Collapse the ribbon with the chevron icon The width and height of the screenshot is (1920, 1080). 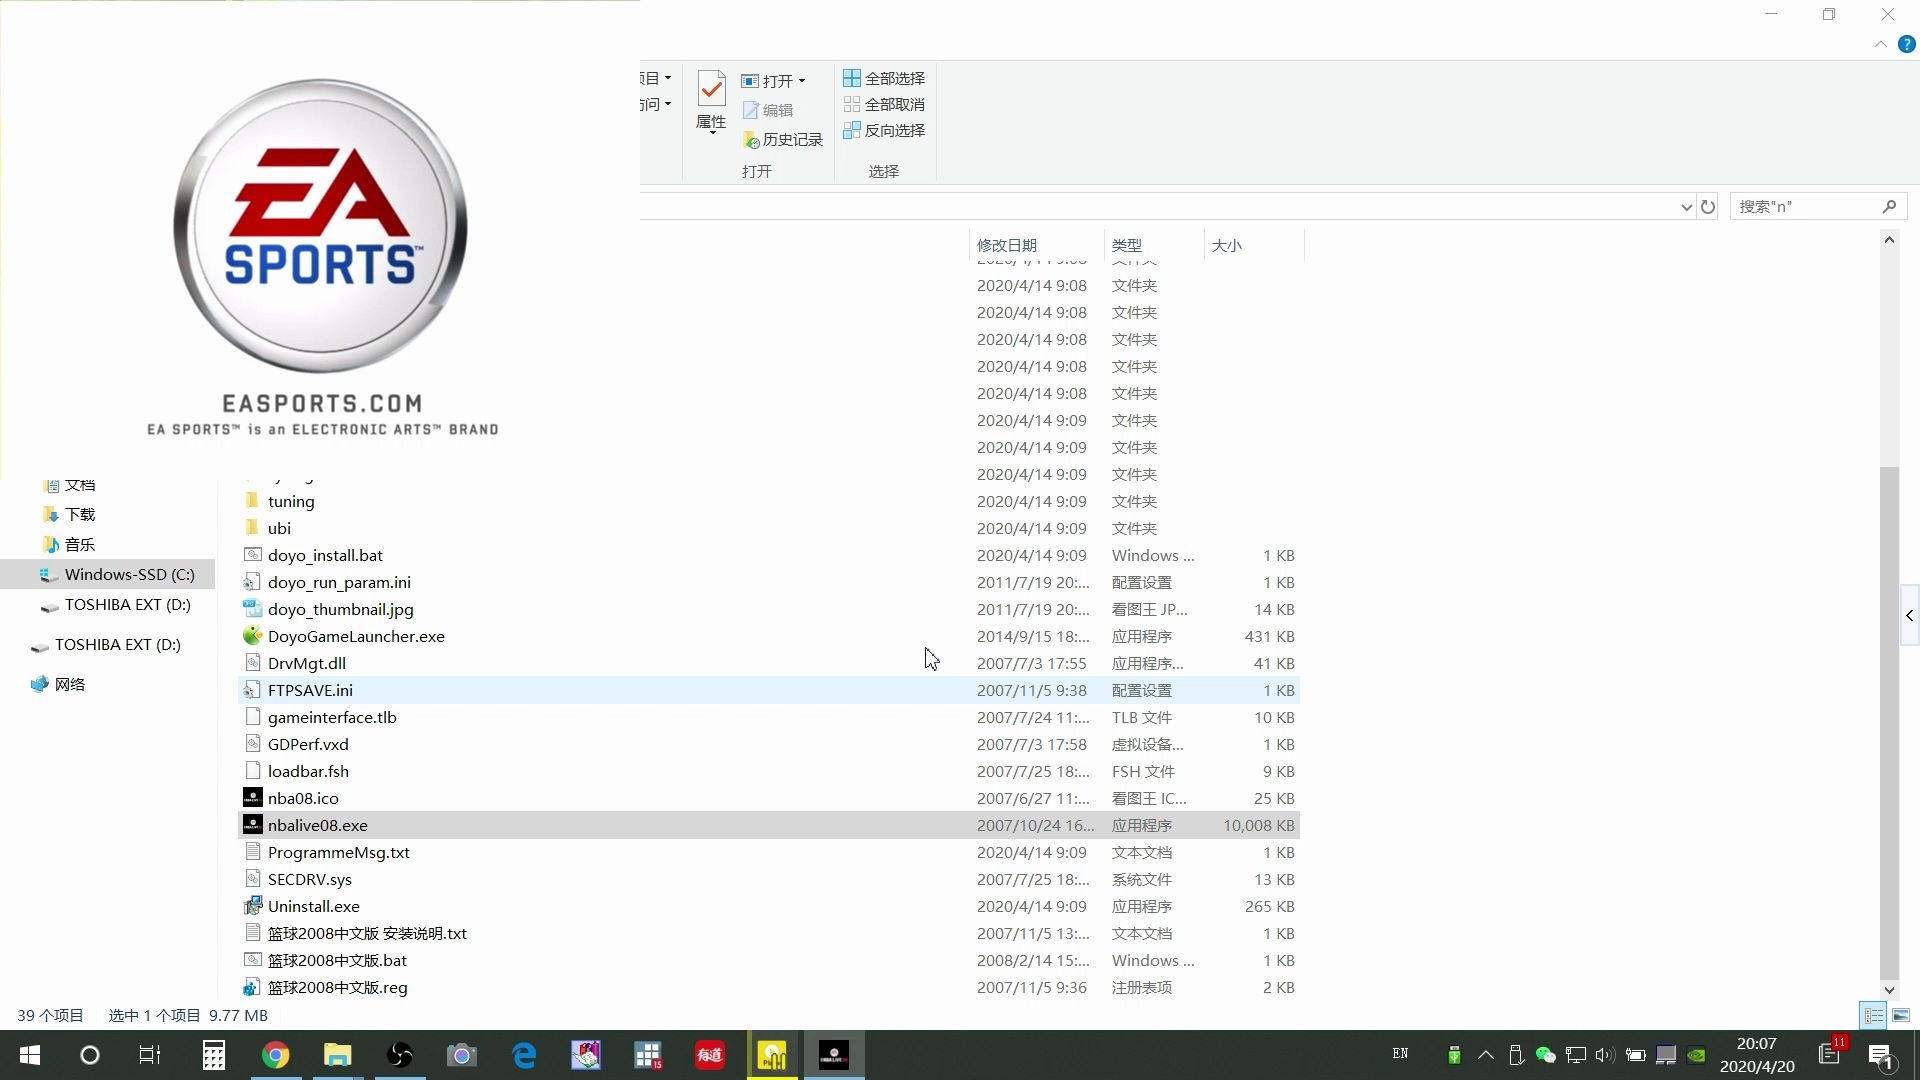coord(1880,44)
